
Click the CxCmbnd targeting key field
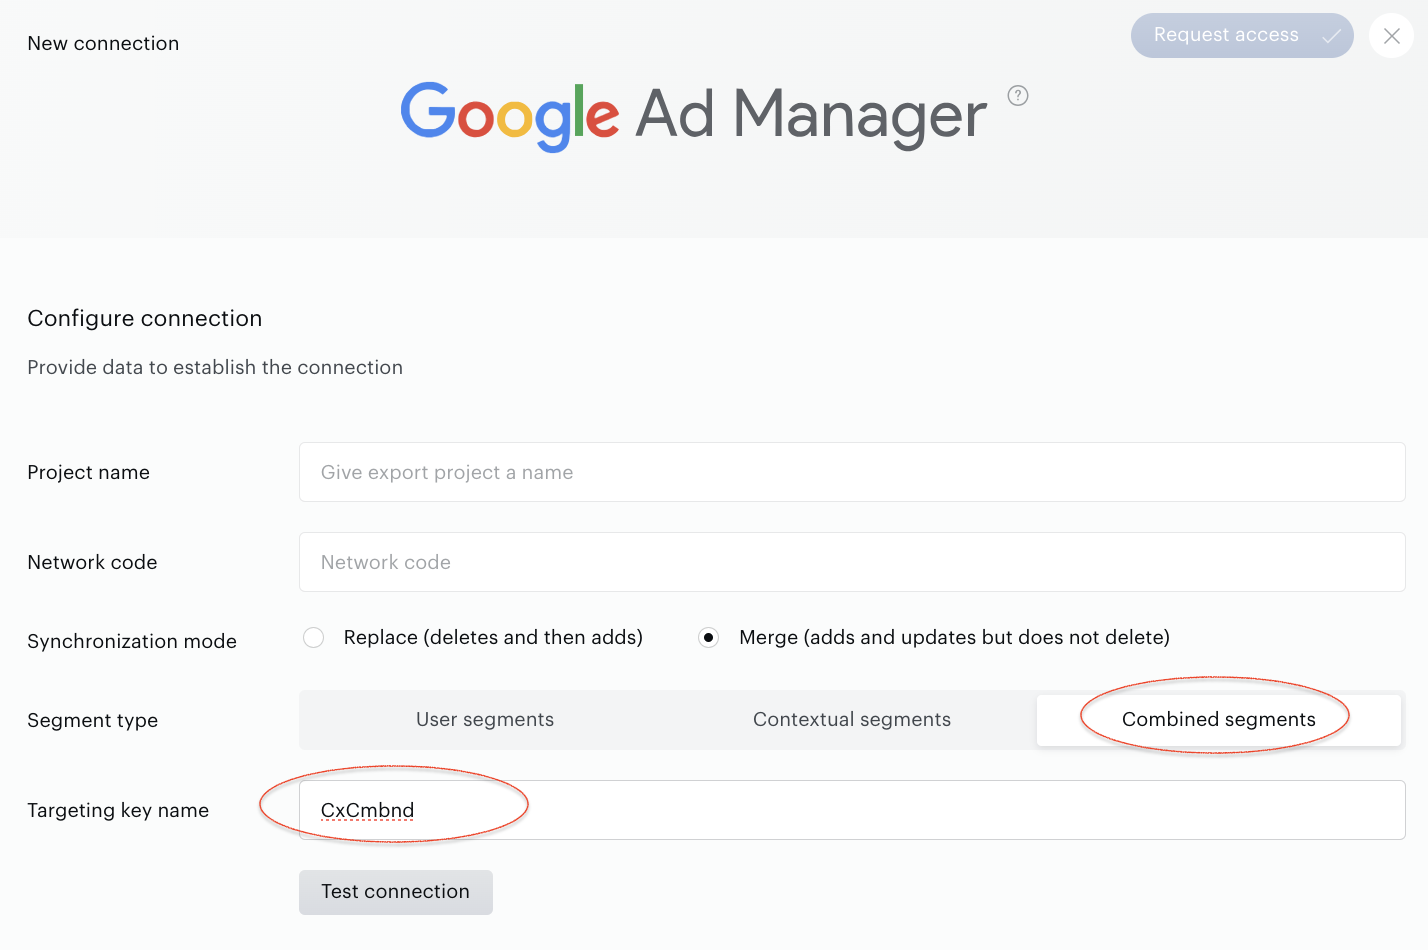pyautogui.click(x=852, y=810)
